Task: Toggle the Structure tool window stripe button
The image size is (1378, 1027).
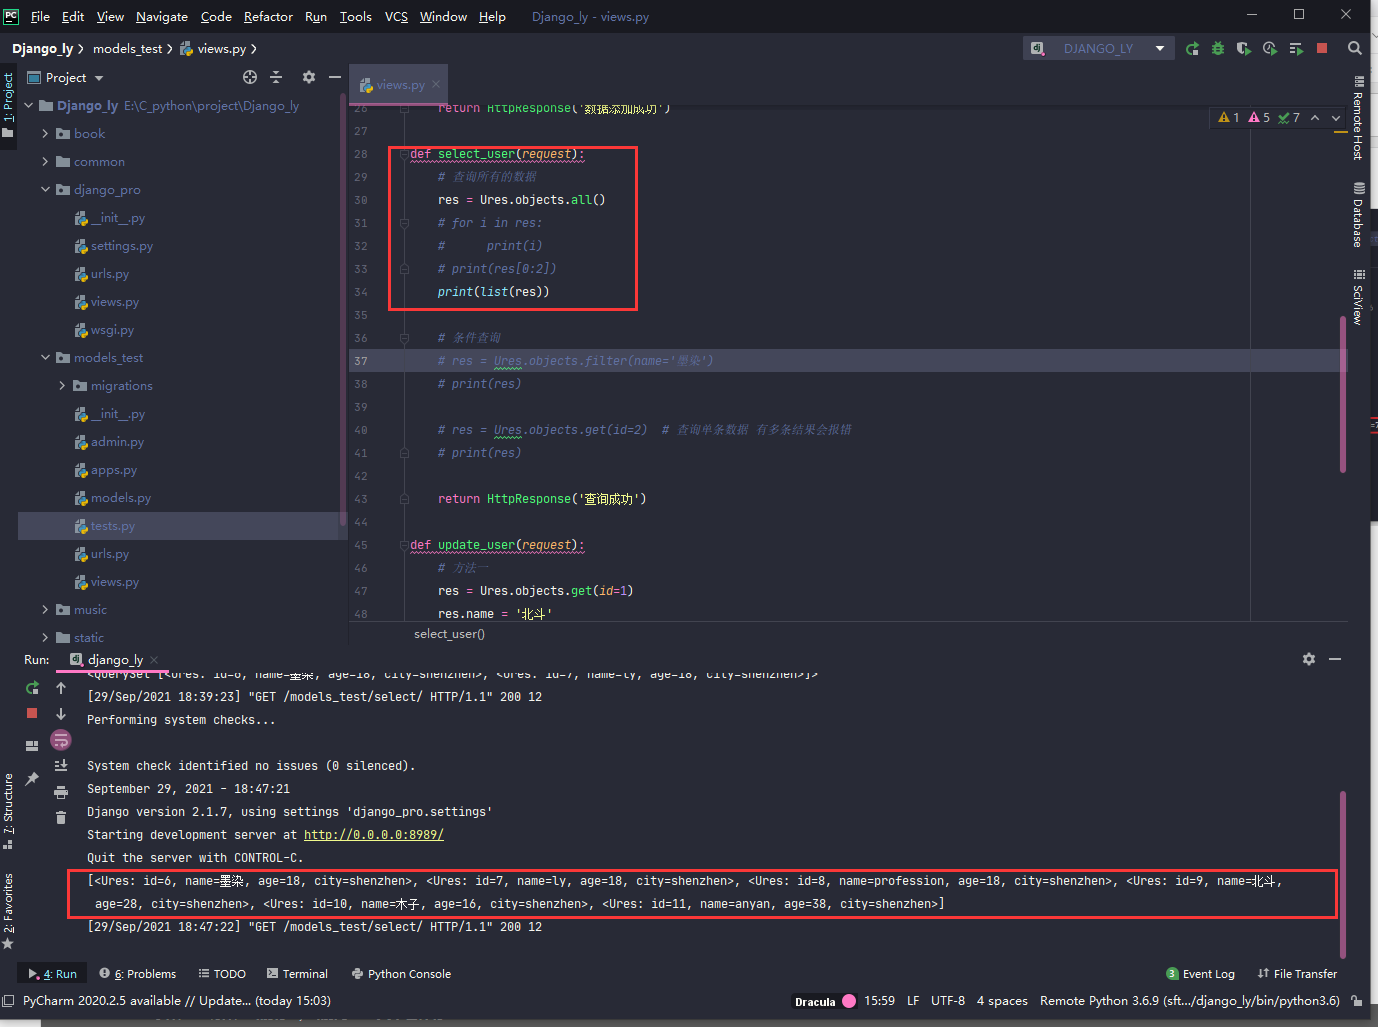Action: [8, 811]
